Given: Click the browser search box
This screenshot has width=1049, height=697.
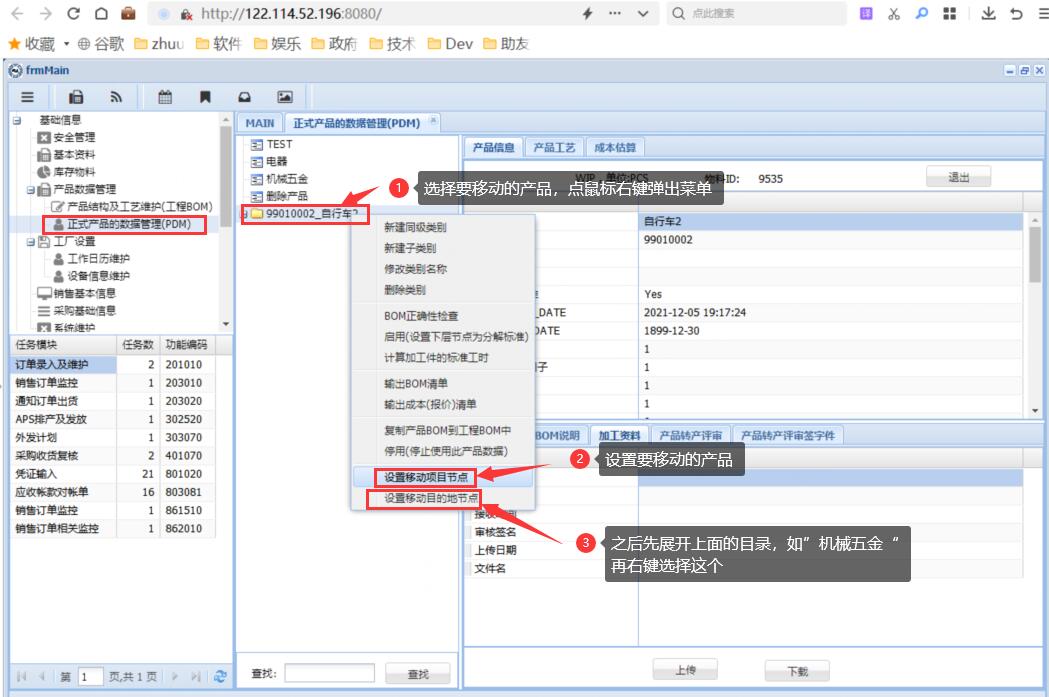Looking at the screenshot, I should (x=757, y=13).
